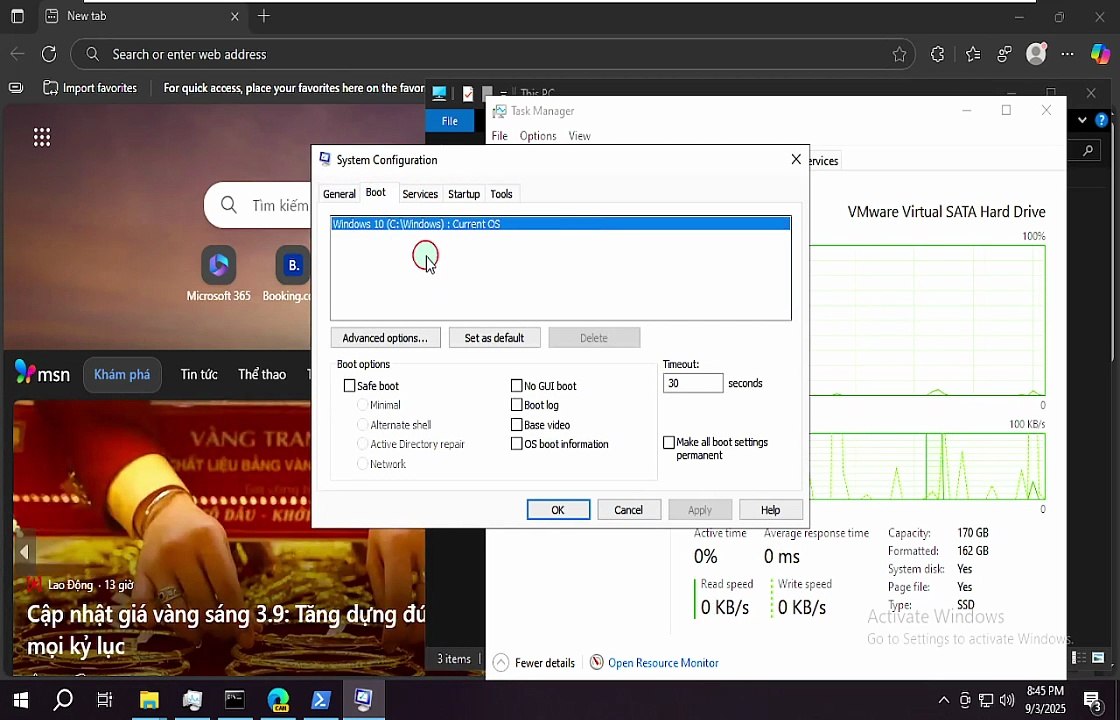Switch to General tab in System Configuration

339,194
